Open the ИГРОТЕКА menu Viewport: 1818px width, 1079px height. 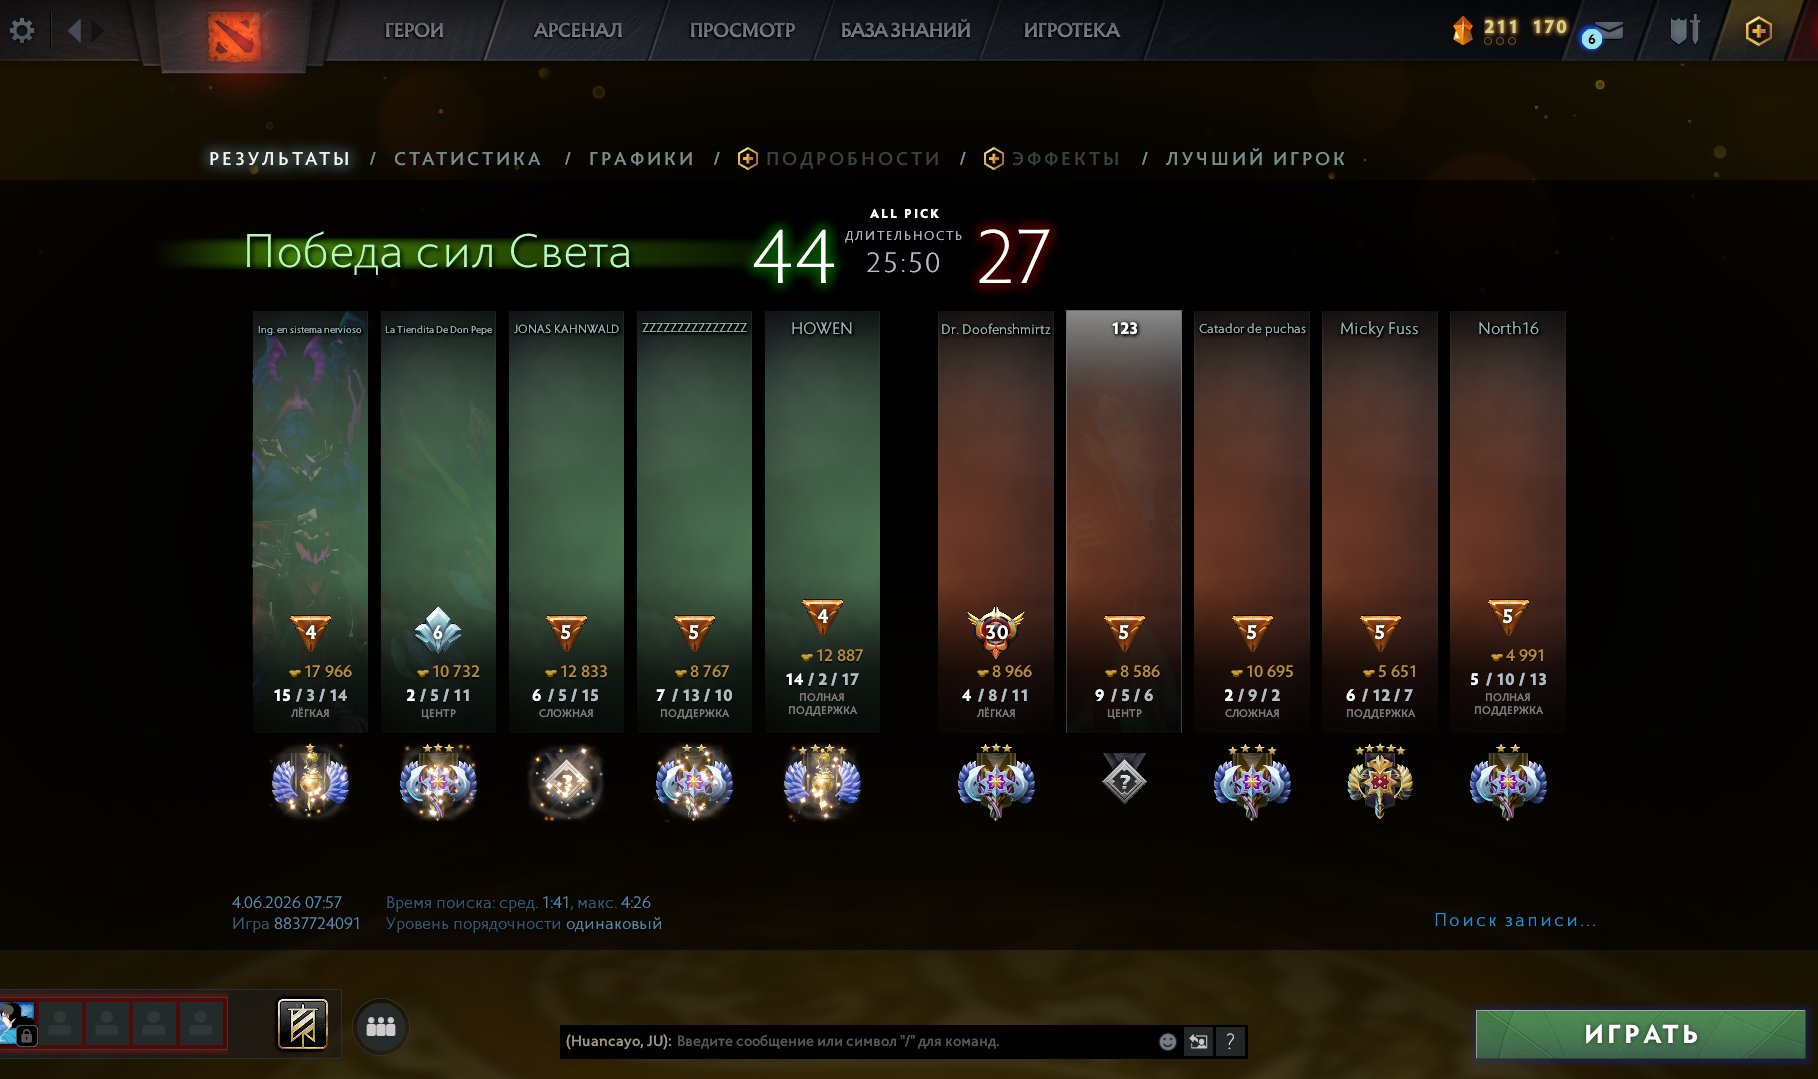point(1072,31)
